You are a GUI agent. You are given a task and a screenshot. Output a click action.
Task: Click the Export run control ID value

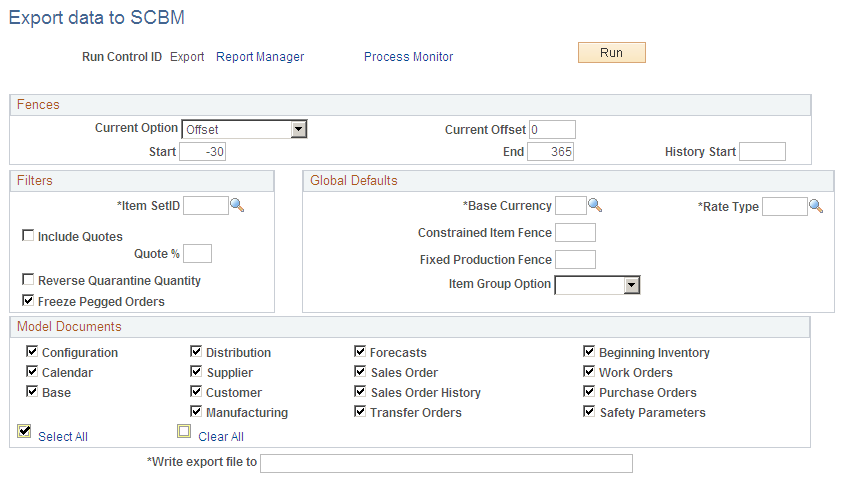(187, 57)
